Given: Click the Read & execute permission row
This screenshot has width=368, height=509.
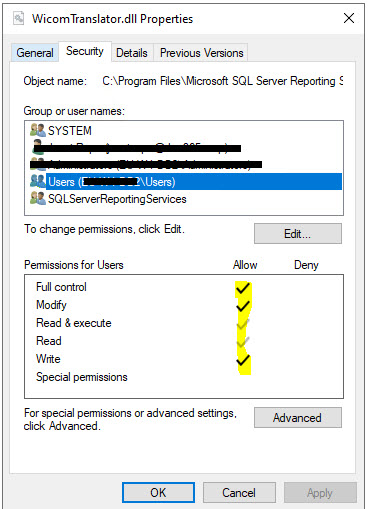Looking at the screenshot, I should click(184, 323).
